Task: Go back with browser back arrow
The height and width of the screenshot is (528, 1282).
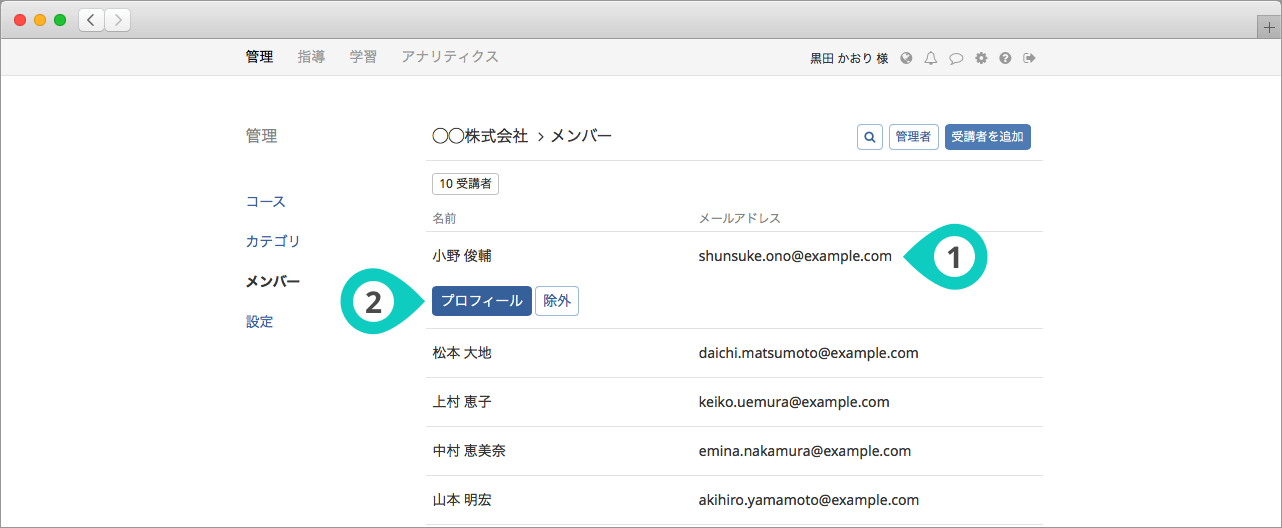Action: 92,20
